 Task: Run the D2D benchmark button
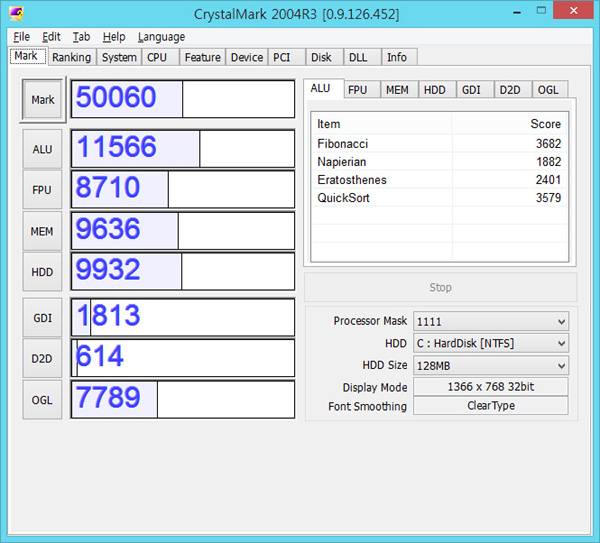point(42,359)
